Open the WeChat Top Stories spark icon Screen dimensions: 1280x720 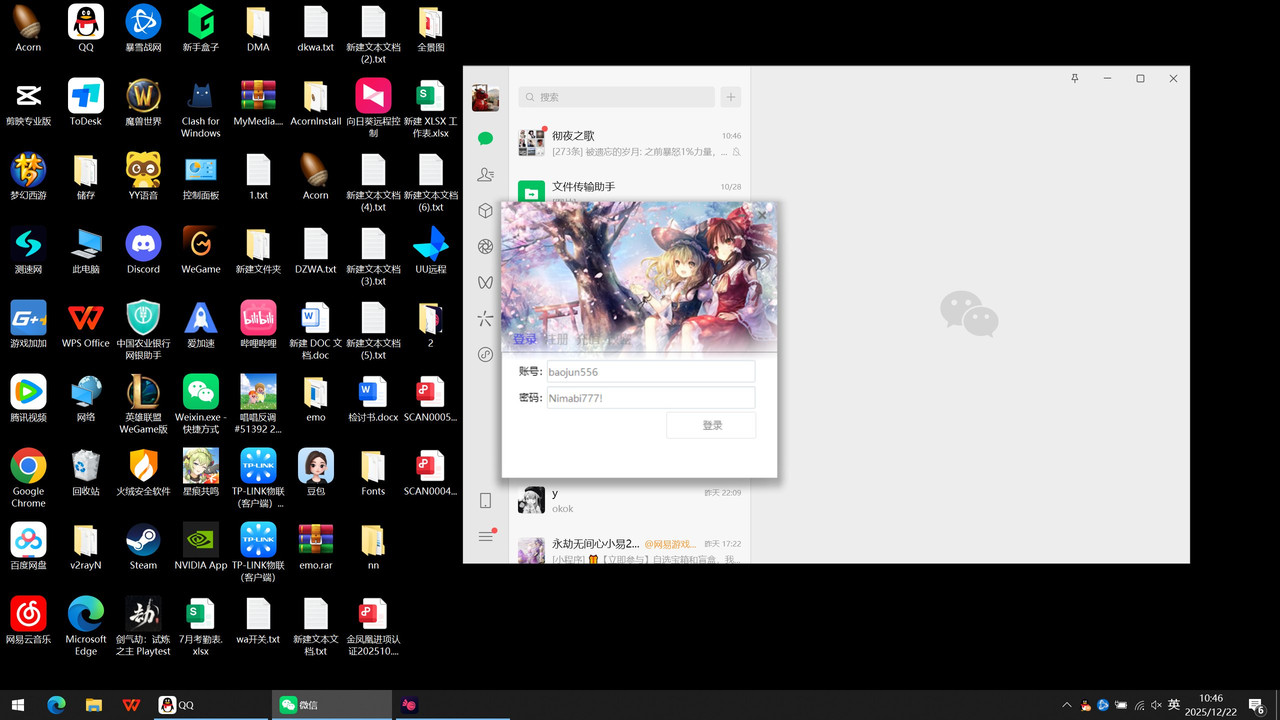click(x=485, y=319)
